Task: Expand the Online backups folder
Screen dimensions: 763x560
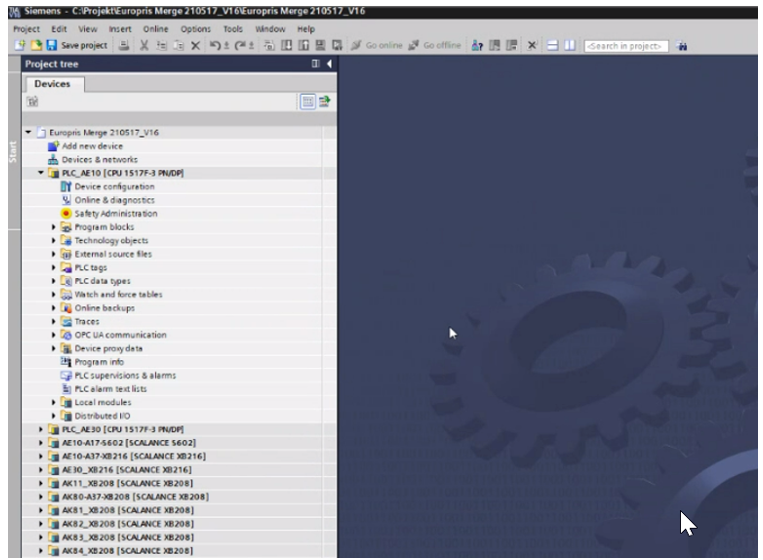Action: pos(54,308)
